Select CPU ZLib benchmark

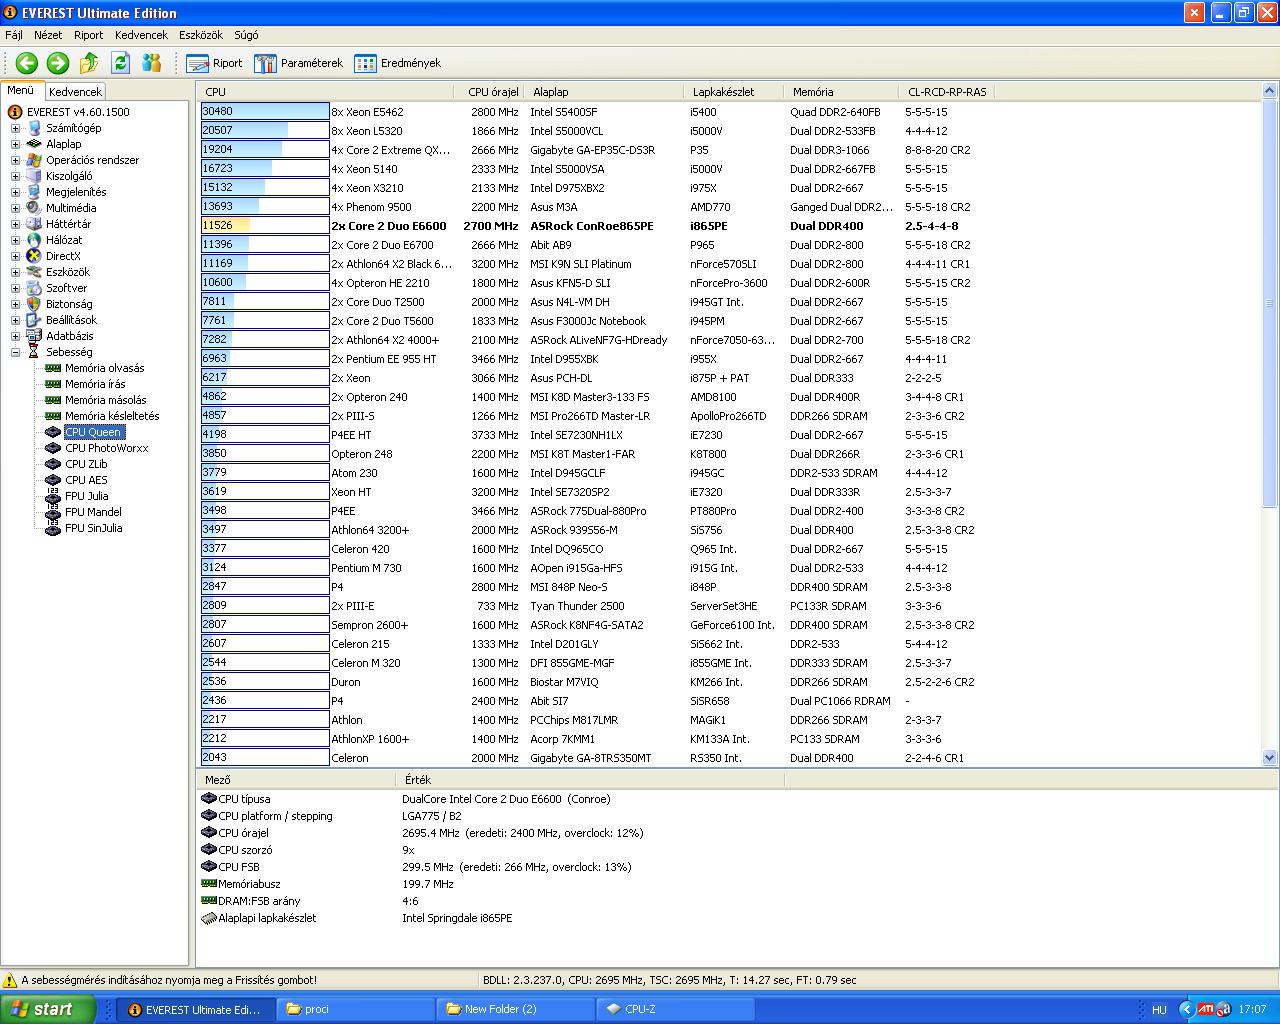point(86,464)
